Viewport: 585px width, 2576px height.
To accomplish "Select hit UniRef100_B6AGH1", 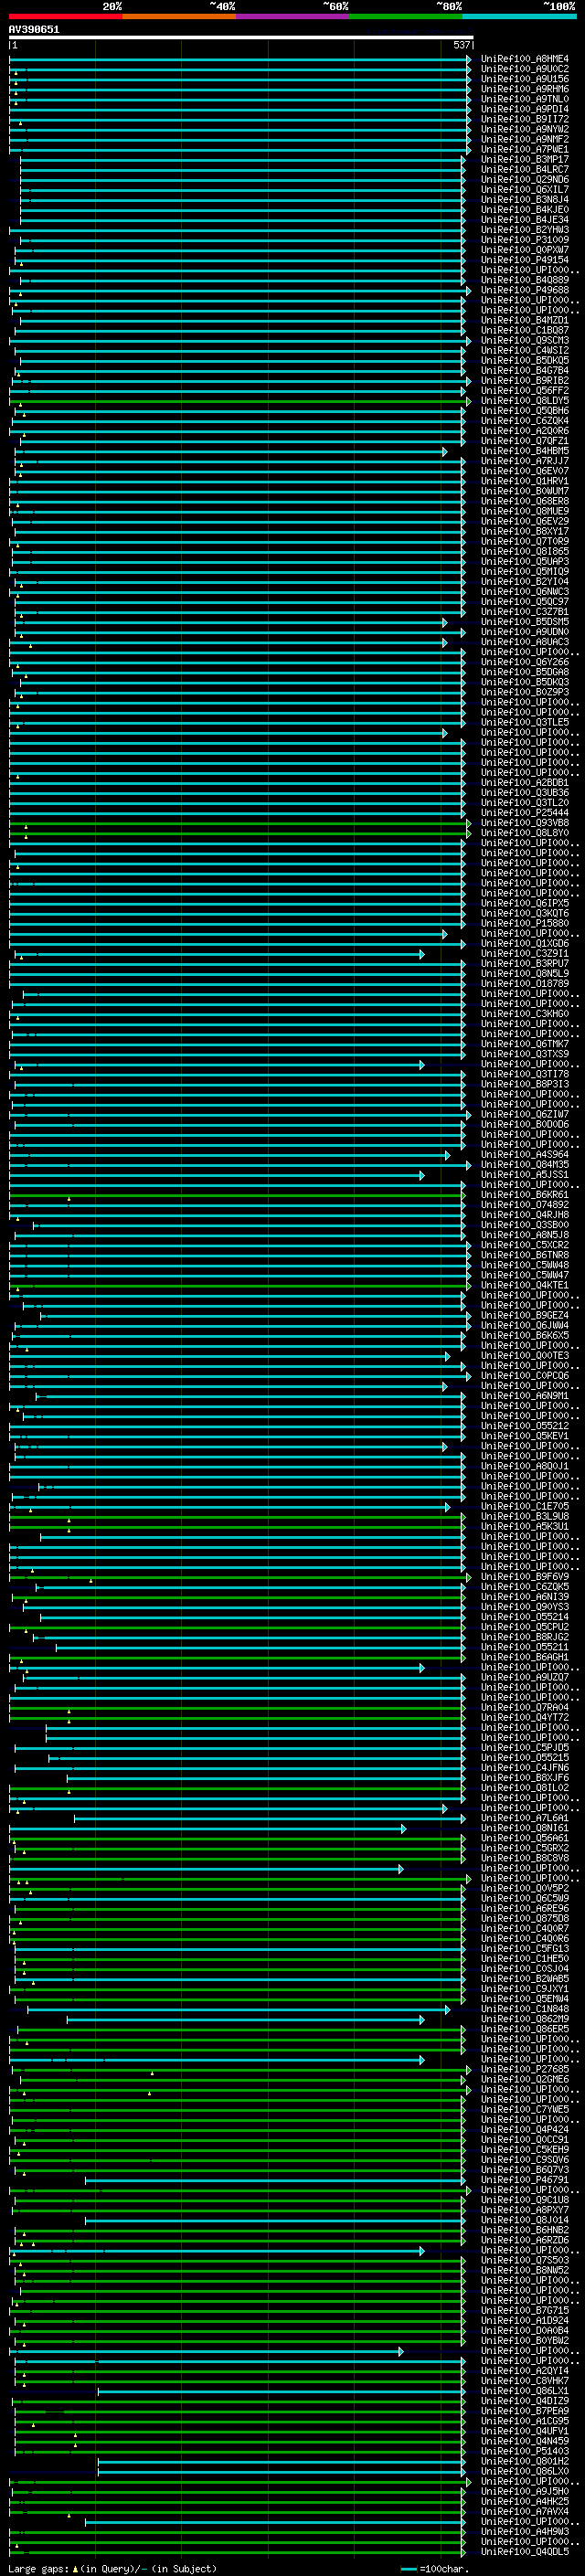I will click(525, 1657).
